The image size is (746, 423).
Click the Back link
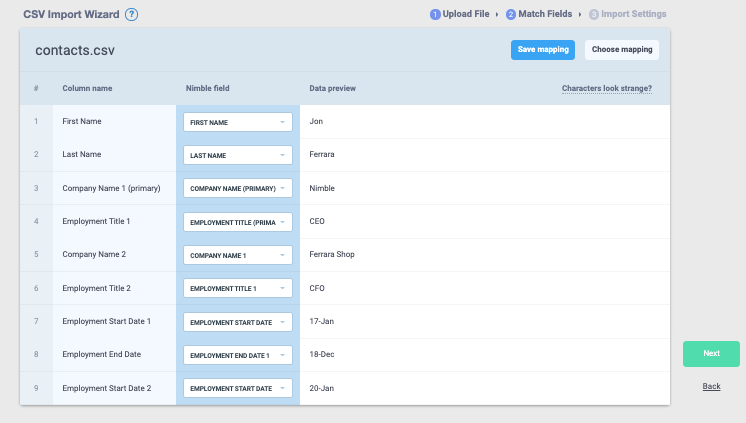click(711, 386)
